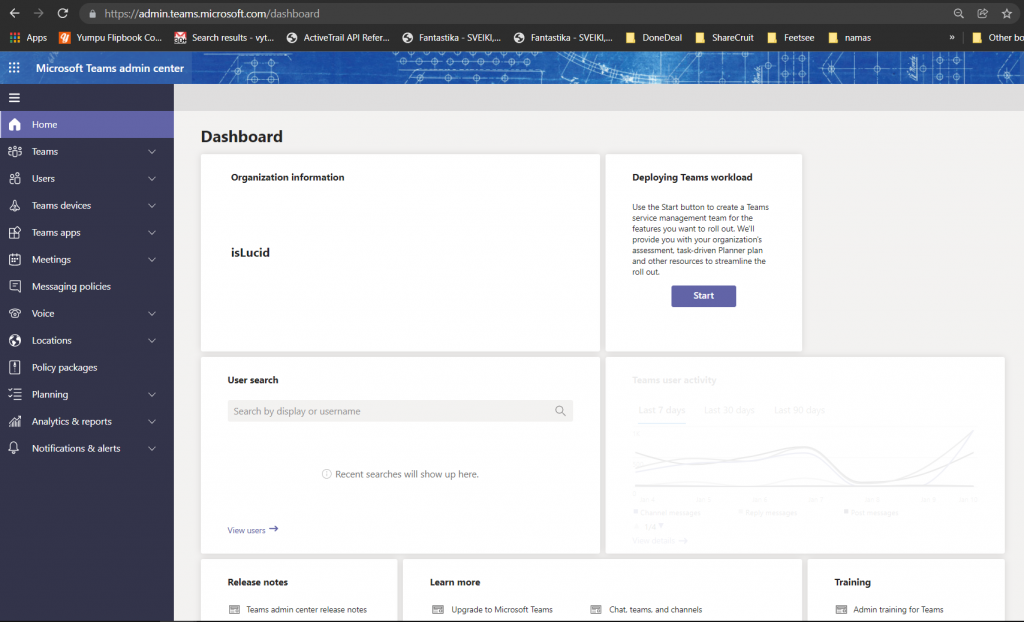
Task: Open Chat, teams, and channels link
Action: 656,610
